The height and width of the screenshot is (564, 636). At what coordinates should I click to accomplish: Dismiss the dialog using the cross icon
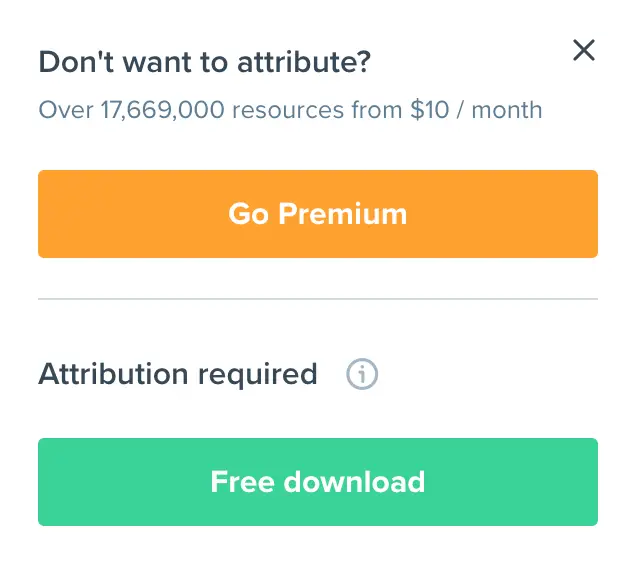point(584,50)
